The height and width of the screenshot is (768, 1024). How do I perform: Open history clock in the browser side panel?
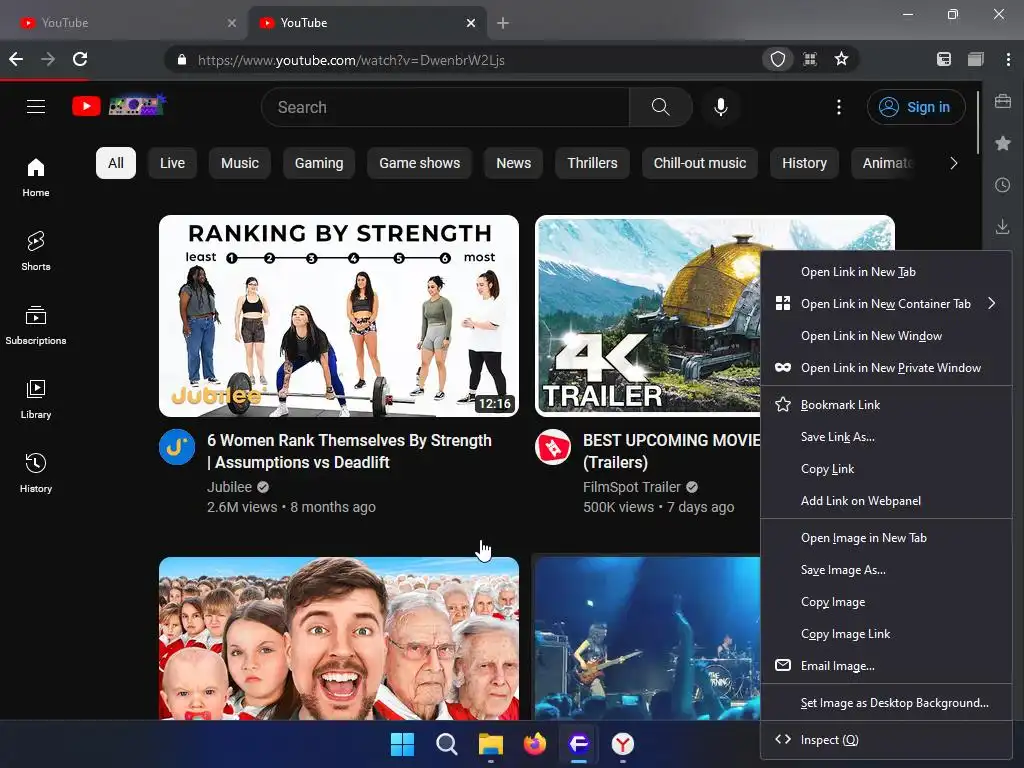1002,185
